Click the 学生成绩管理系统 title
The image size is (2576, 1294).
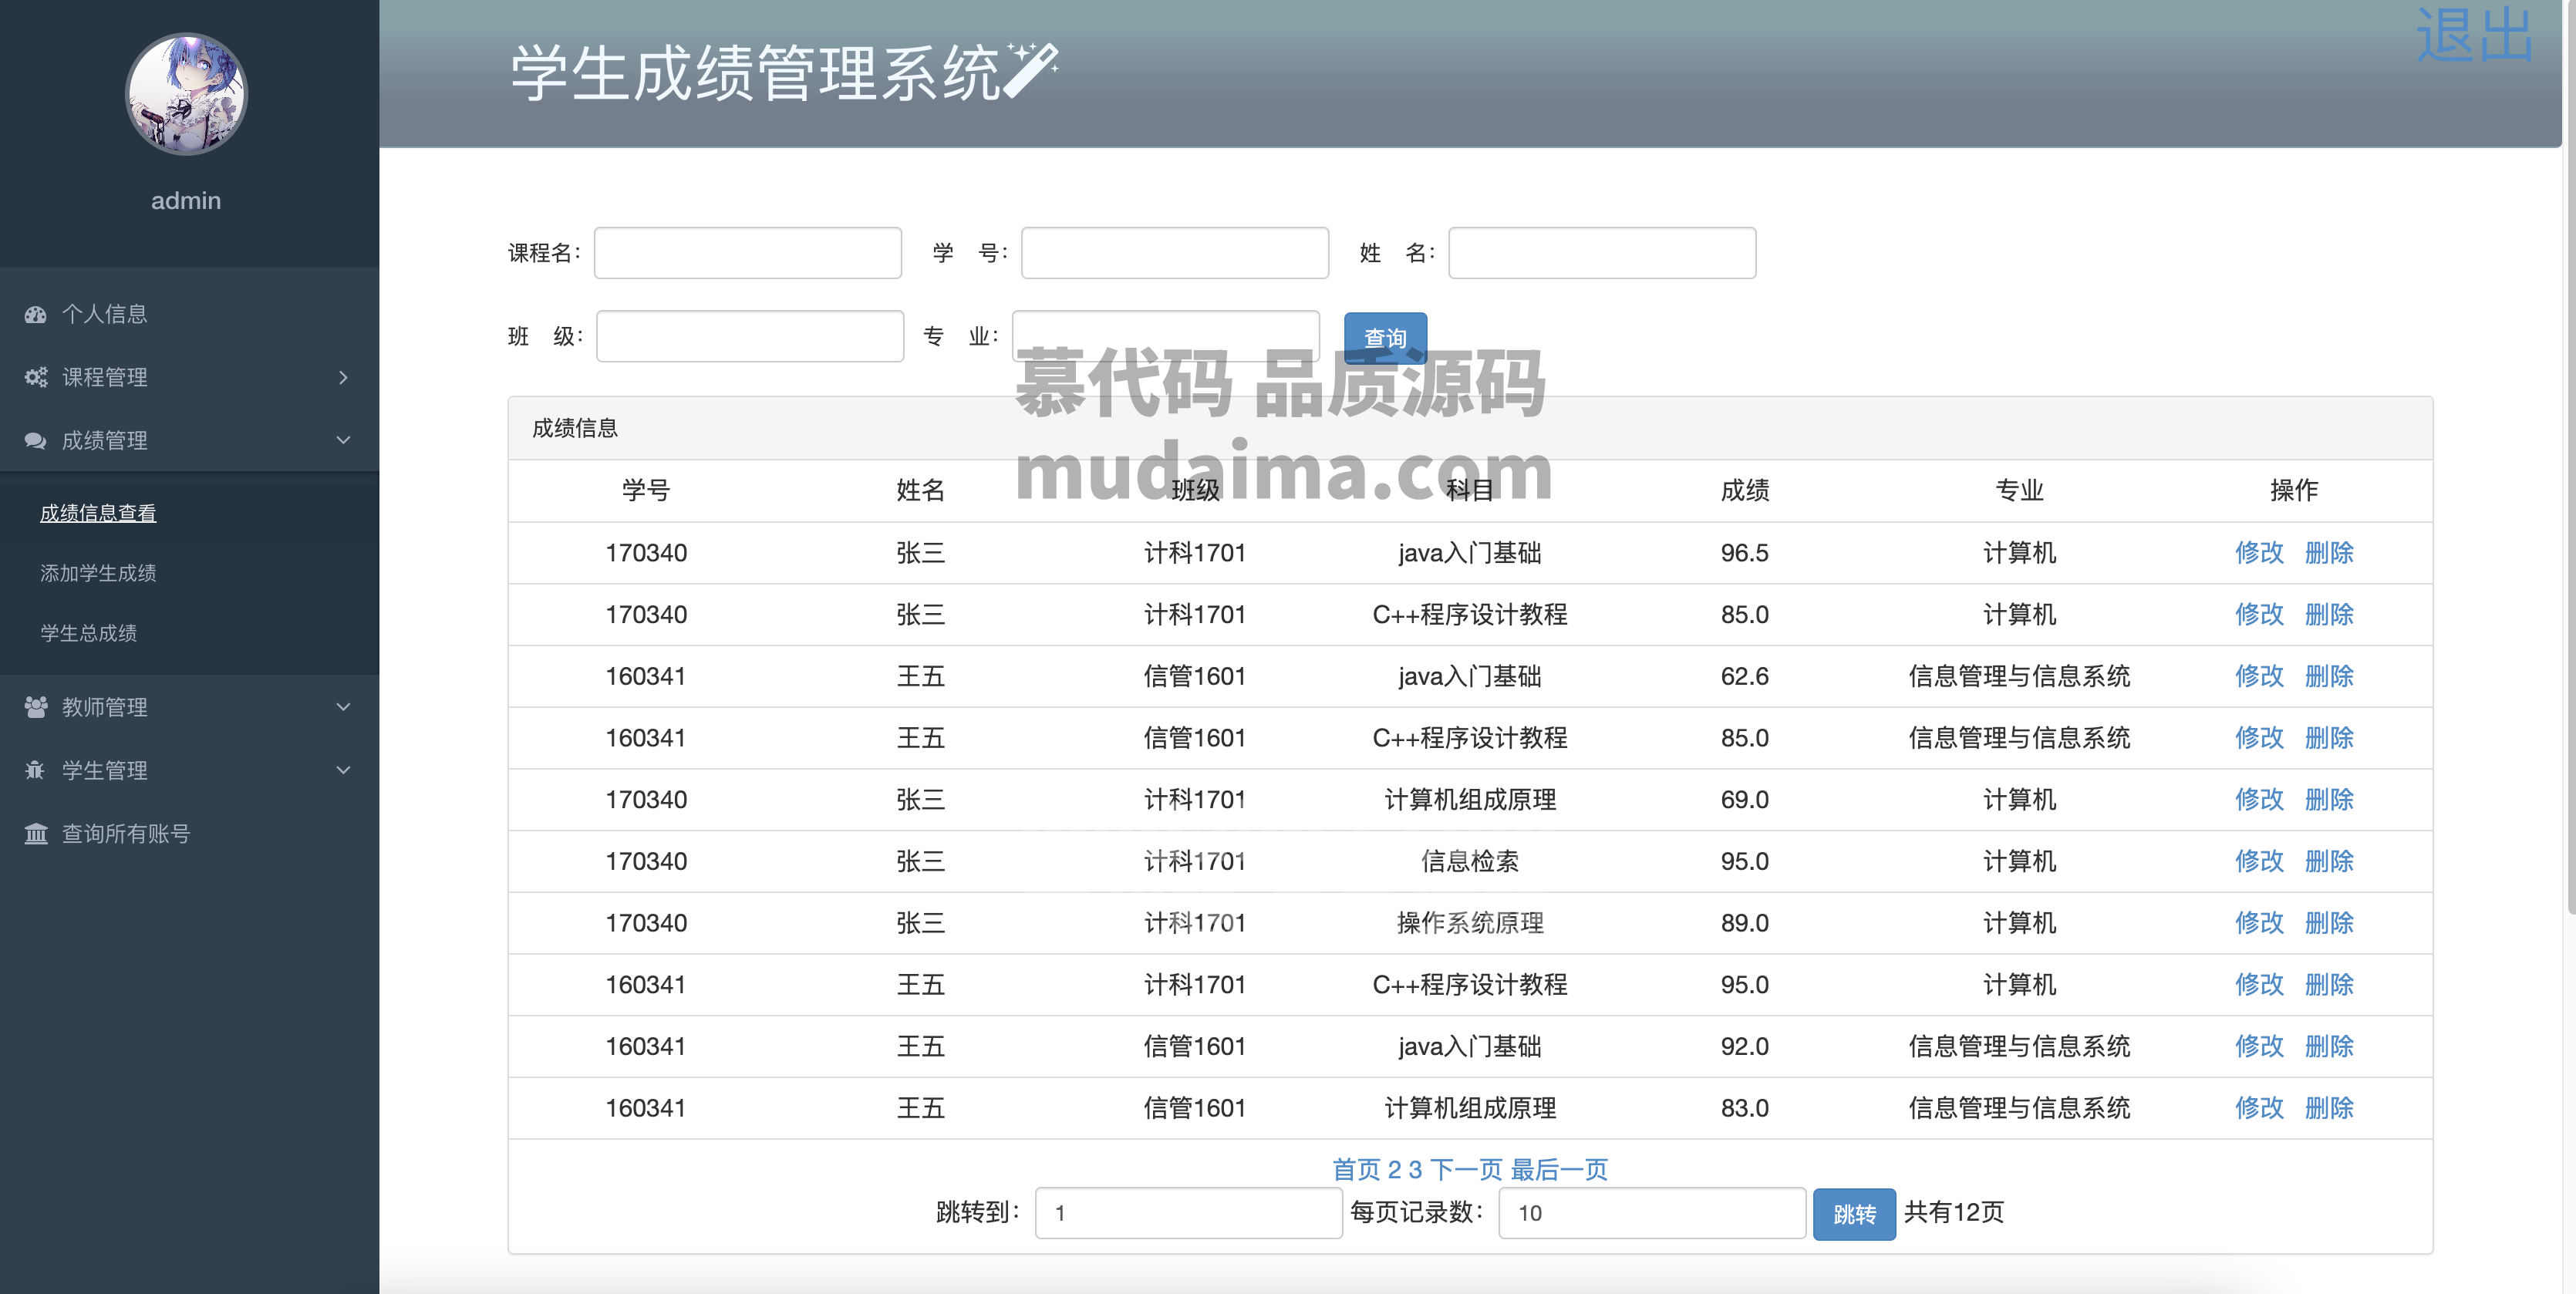click(x=755, y=72)
